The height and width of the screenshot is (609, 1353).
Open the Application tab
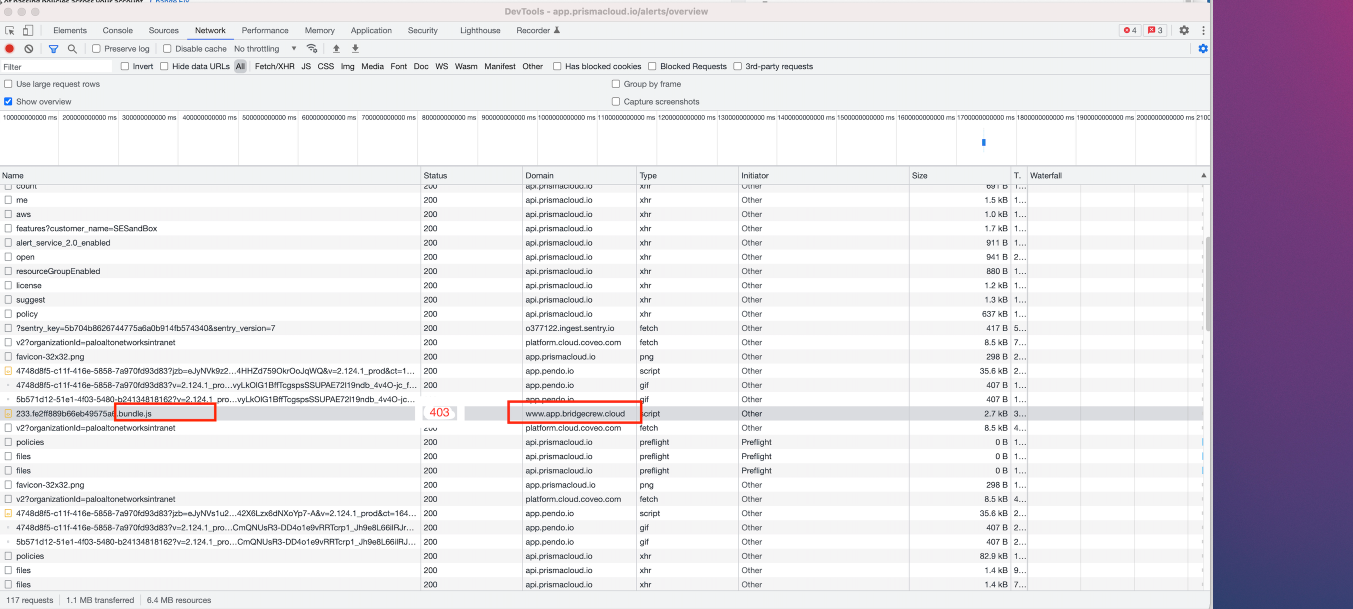point(371,31)
